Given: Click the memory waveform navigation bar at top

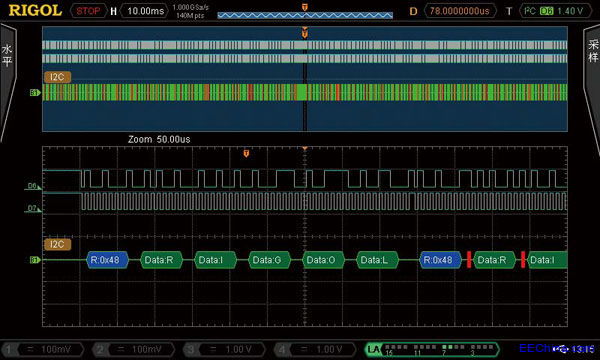Looking at the screenshot, I should coord(305,15).
